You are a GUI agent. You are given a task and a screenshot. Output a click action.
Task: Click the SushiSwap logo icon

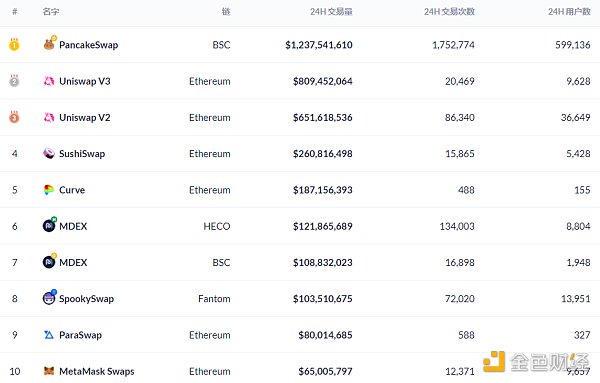pyautogui.click(x=49, y=153)
